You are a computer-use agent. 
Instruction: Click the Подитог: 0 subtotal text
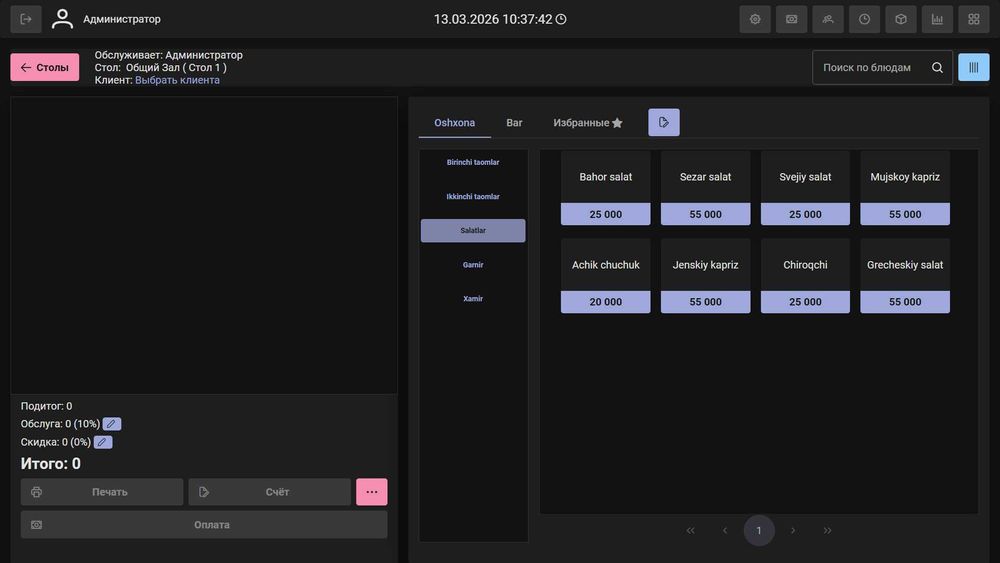(47, 406)
